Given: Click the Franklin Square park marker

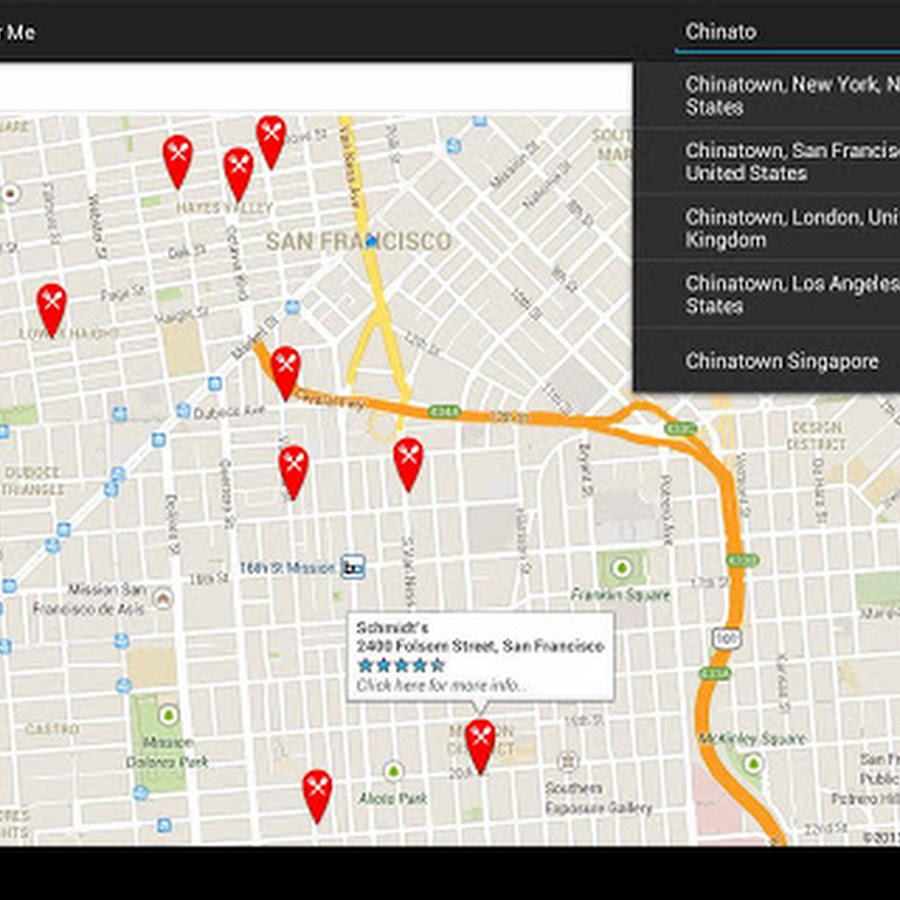Looking at the screenshot, I should (621, 568).
